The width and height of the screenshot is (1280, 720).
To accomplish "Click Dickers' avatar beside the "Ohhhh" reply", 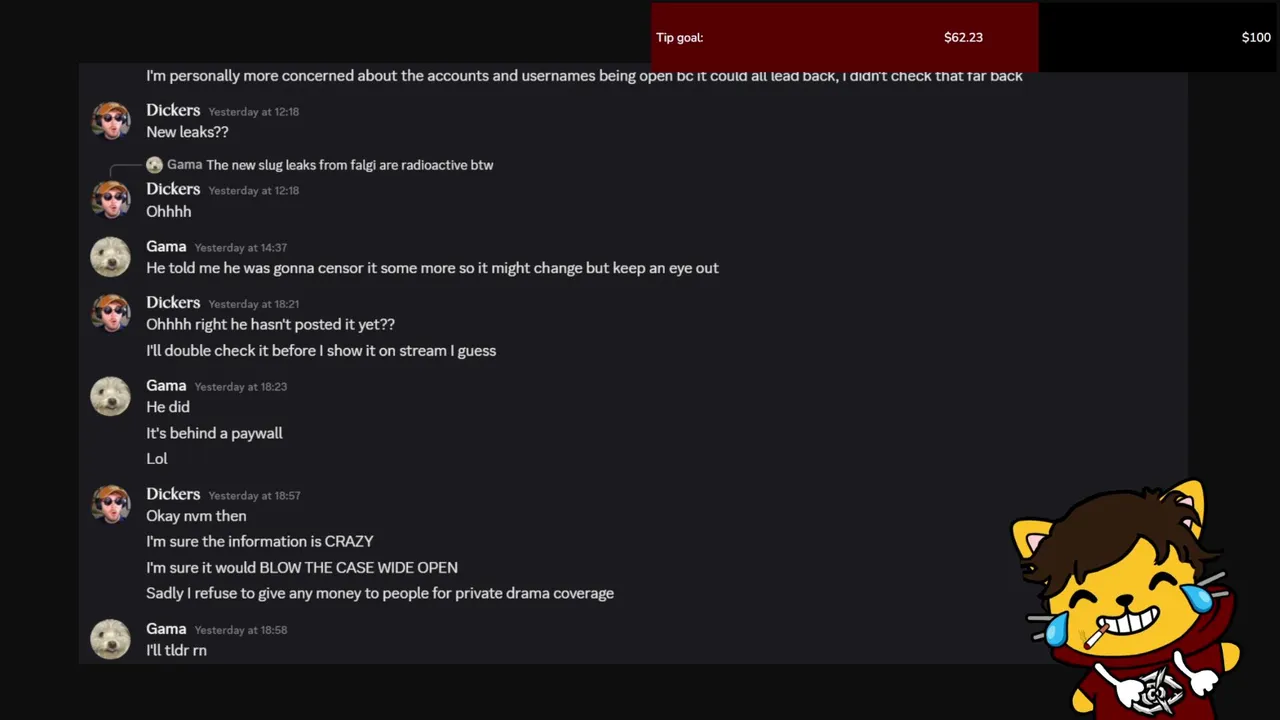I will coord(110,199).
